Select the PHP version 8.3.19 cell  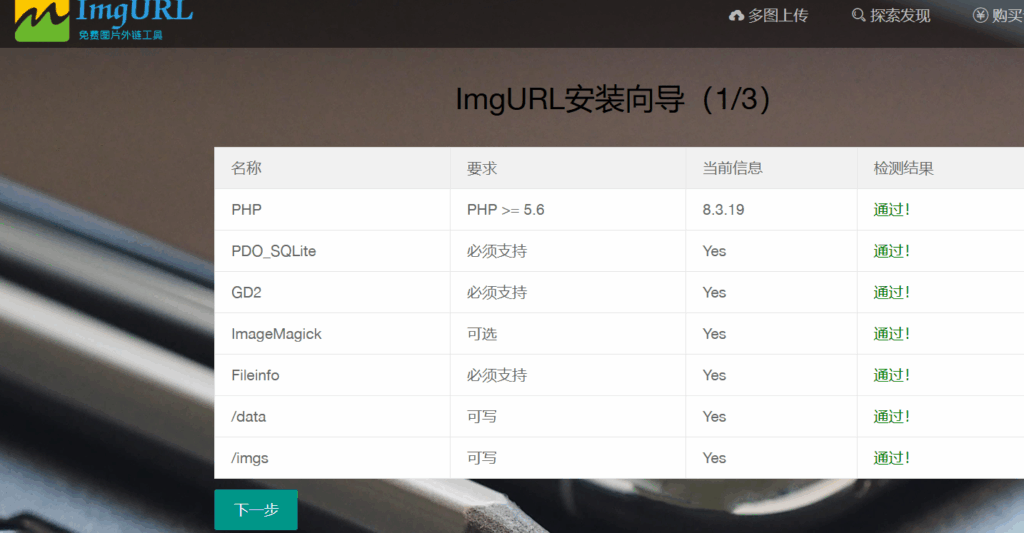click(723, 210)
